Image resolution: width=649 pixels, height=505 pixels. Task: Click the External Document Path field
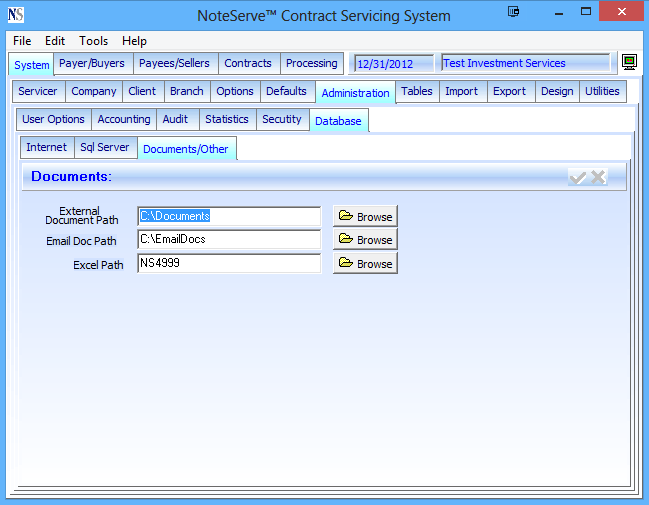[228, 216]
